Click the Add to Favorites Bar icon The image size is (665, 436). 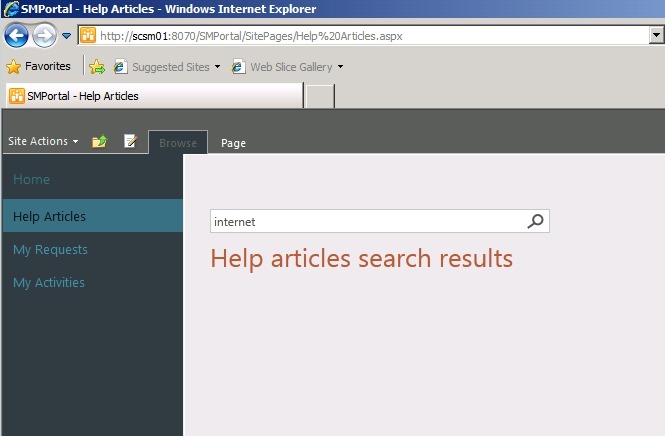pyautogui.click(x=97, y=67)
